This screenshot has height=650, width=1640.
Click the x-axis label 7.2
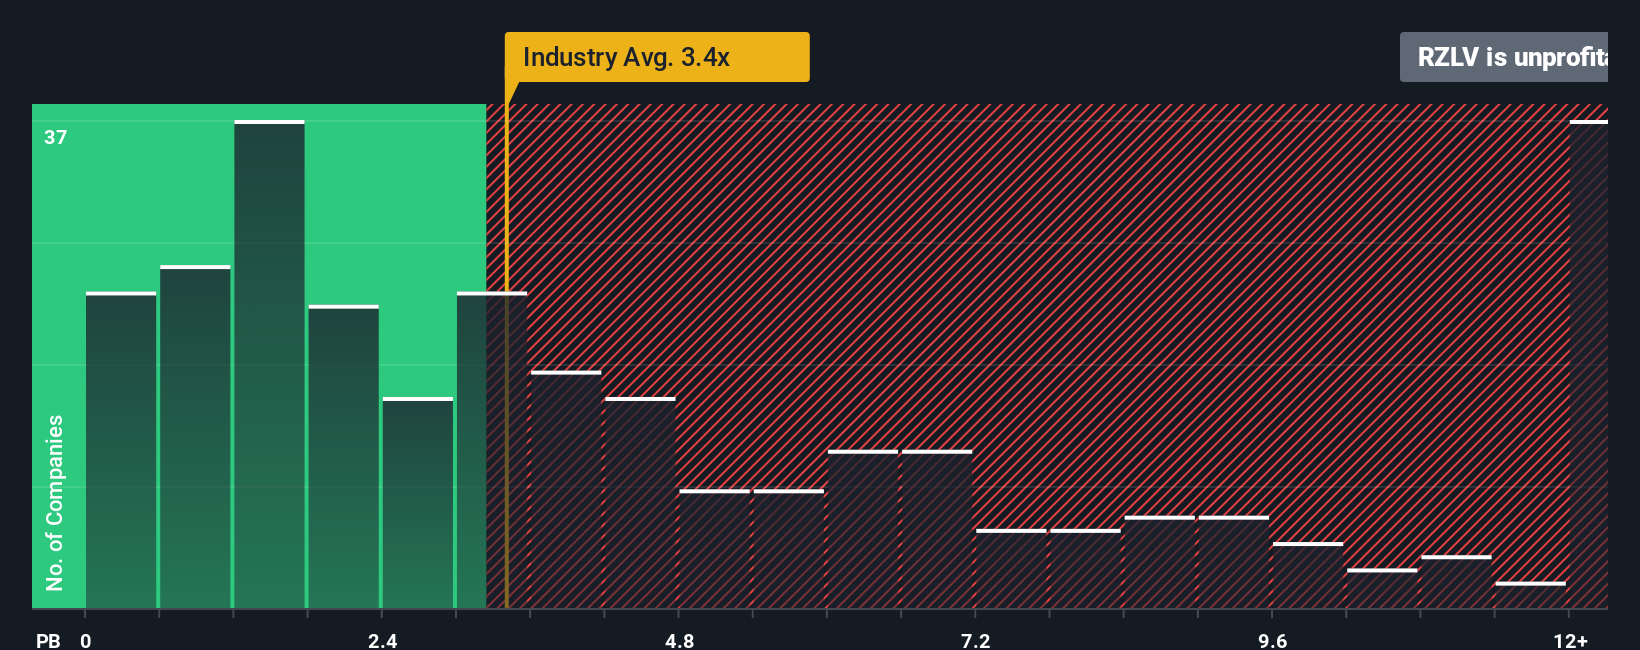[x=975, y=640]
